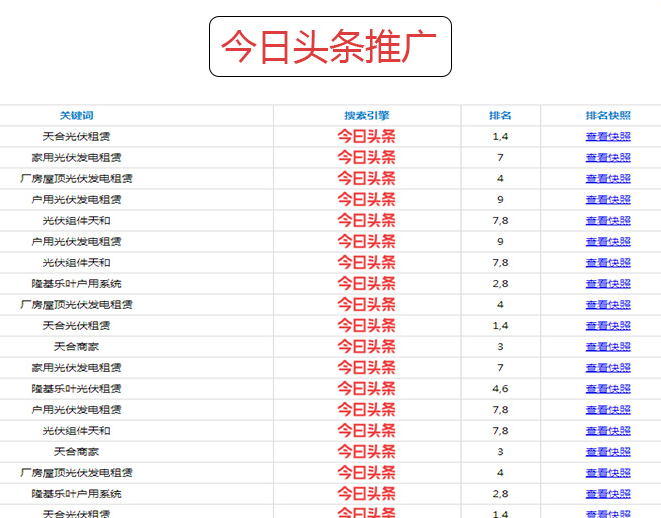This screenshot has width=661, height=518.
Task: Open 查看快照 for first 光伏组件天和 row
Action: [608, 221]
